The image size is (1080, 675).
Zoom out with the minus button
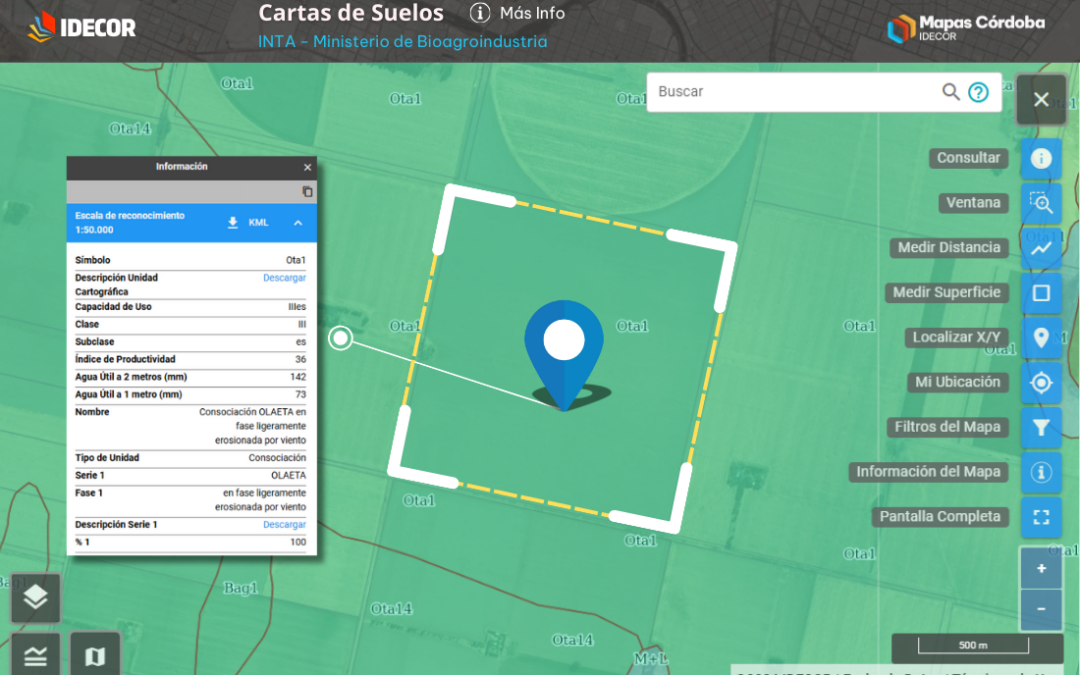click(1041, 610)
